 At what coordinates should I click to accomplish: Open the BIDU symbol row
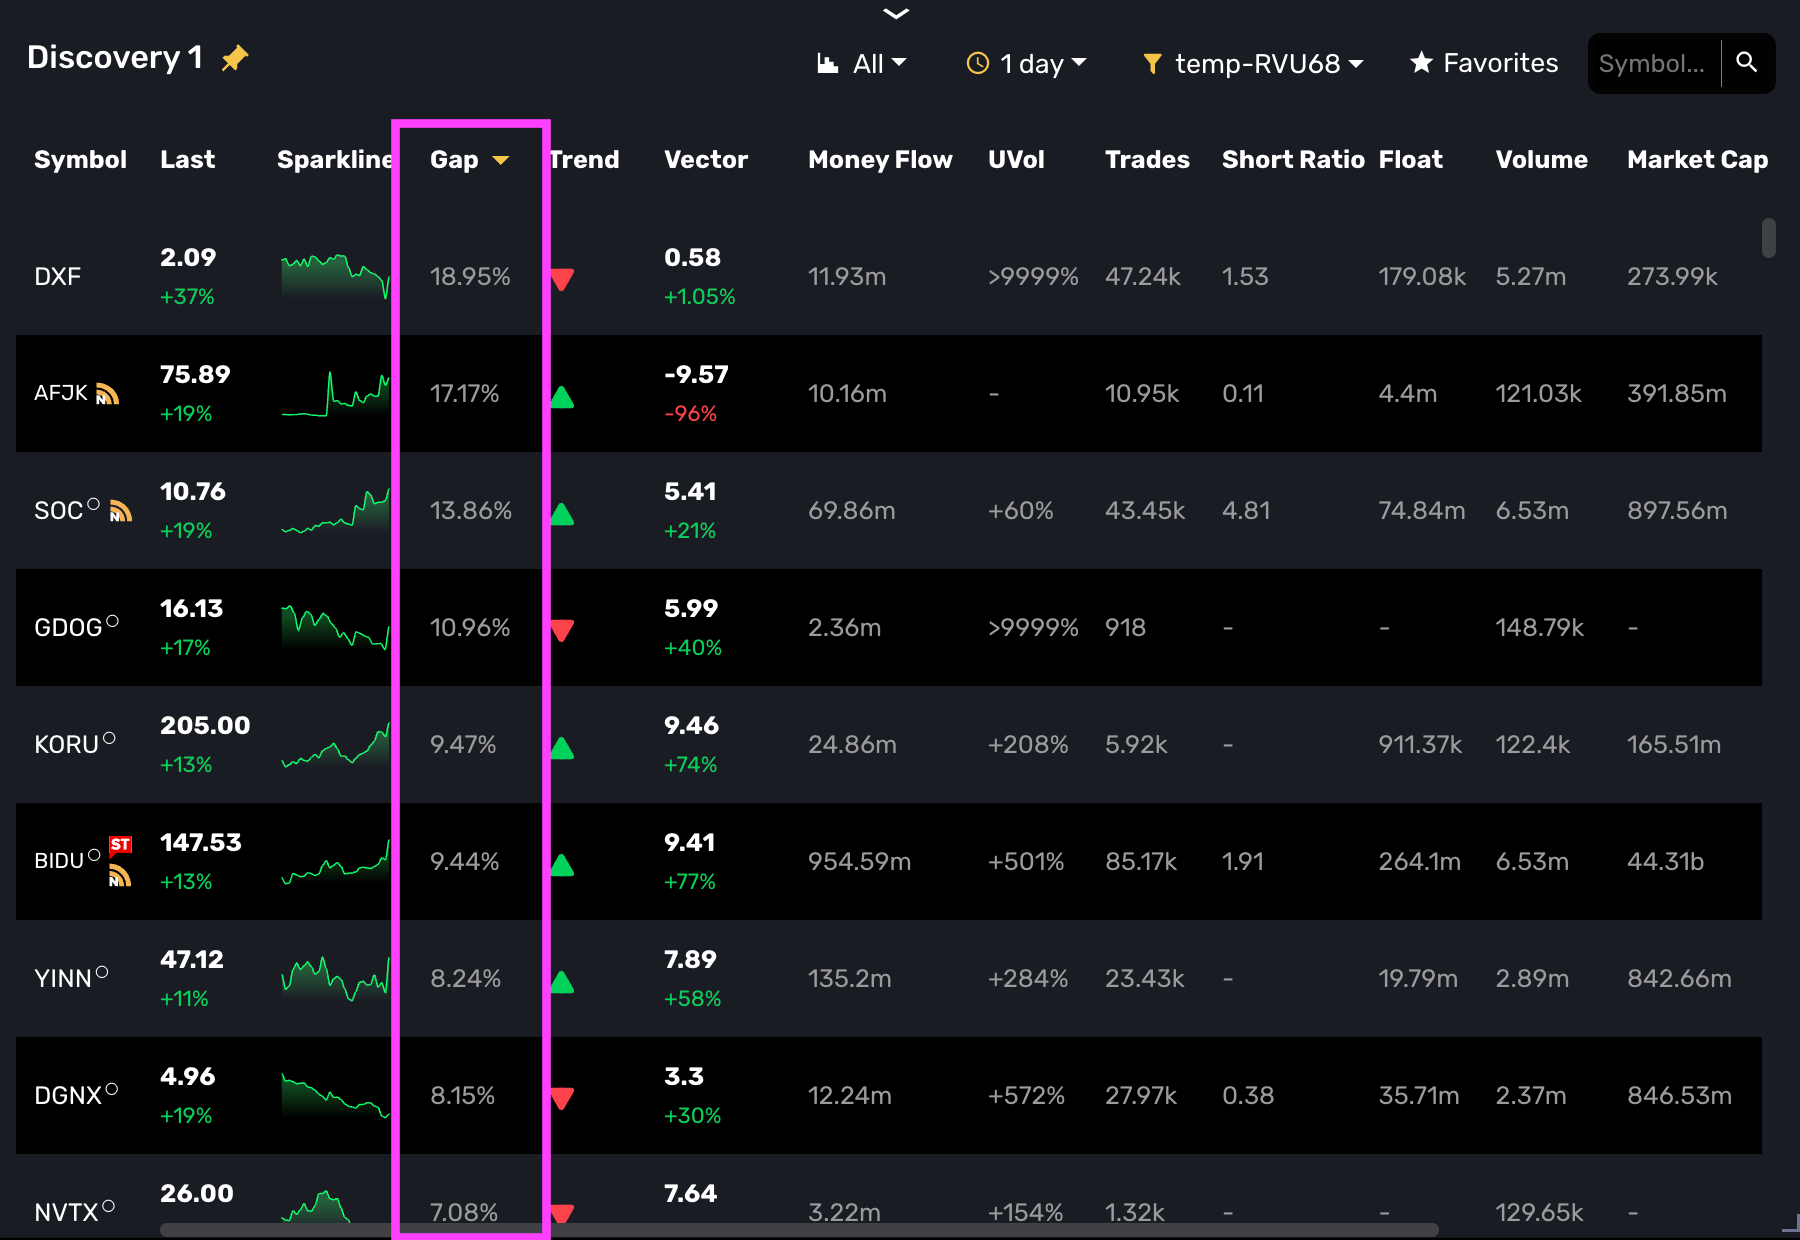59,861
